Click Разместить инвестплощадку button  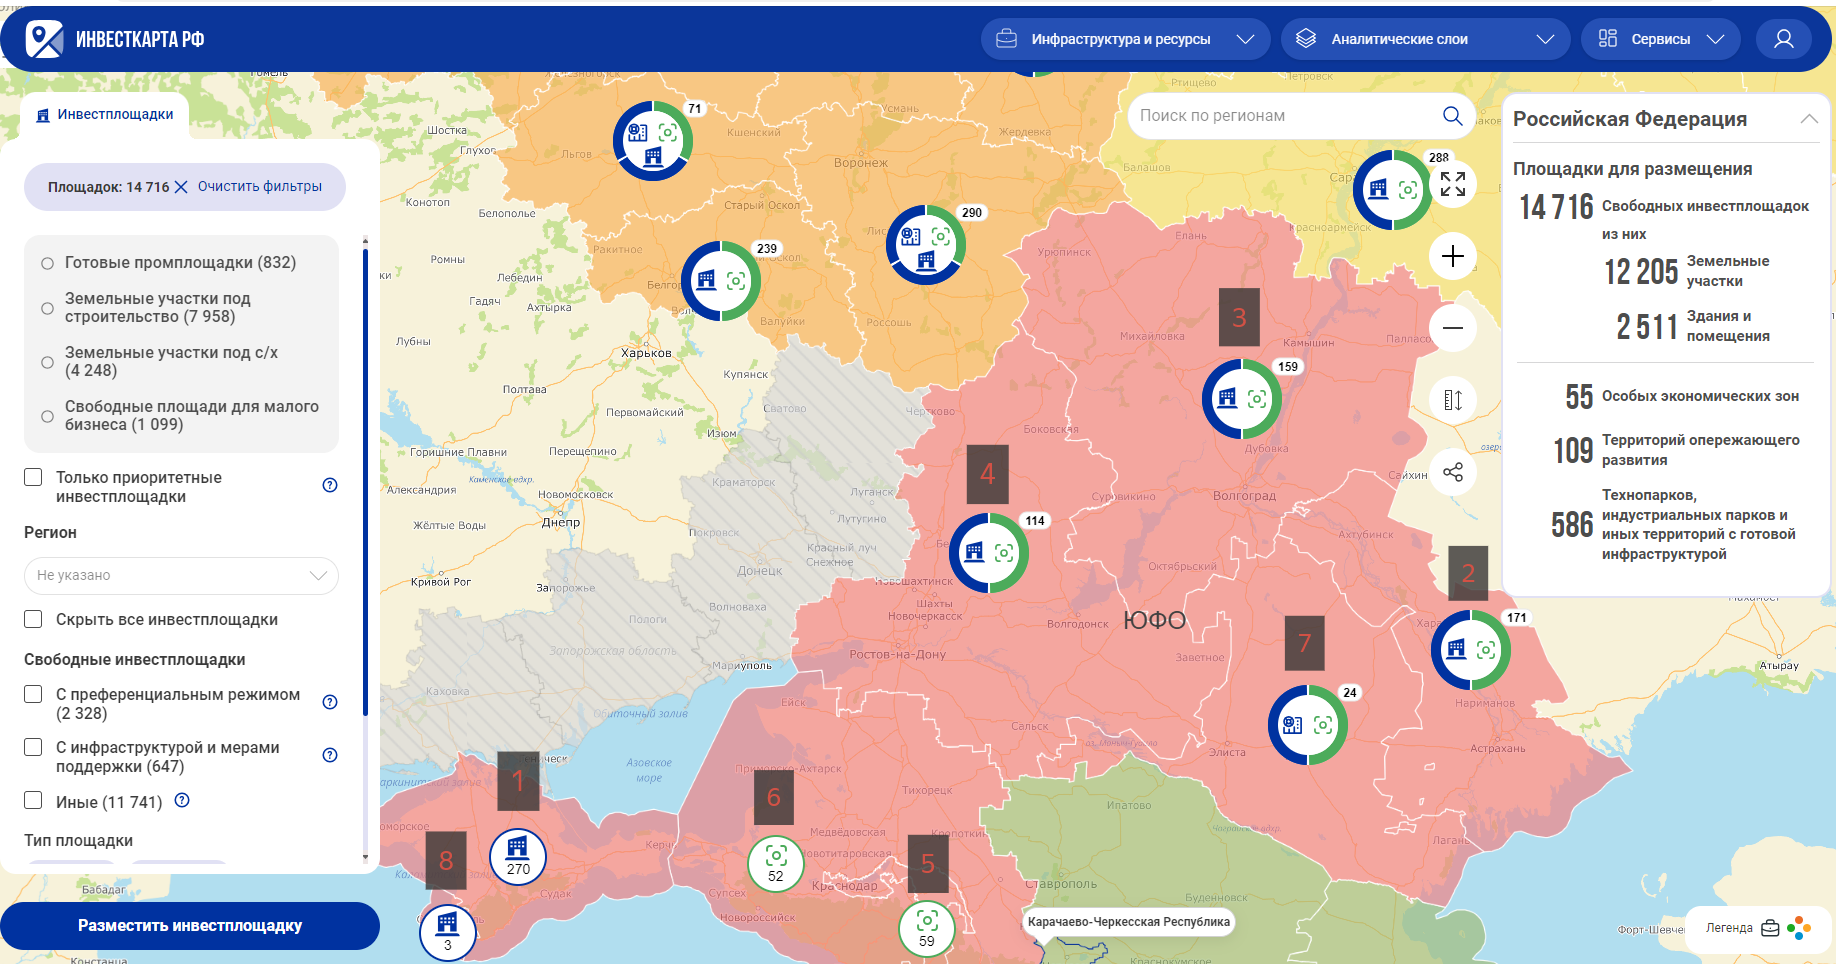click(190, 926)
